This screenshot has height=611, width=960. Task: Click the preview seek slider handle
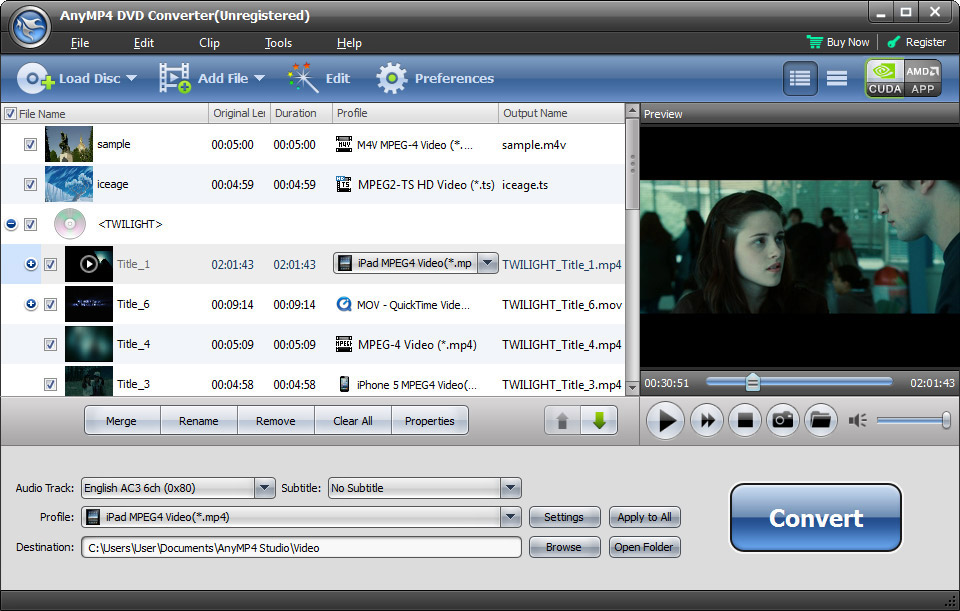(x=752, y=383)
